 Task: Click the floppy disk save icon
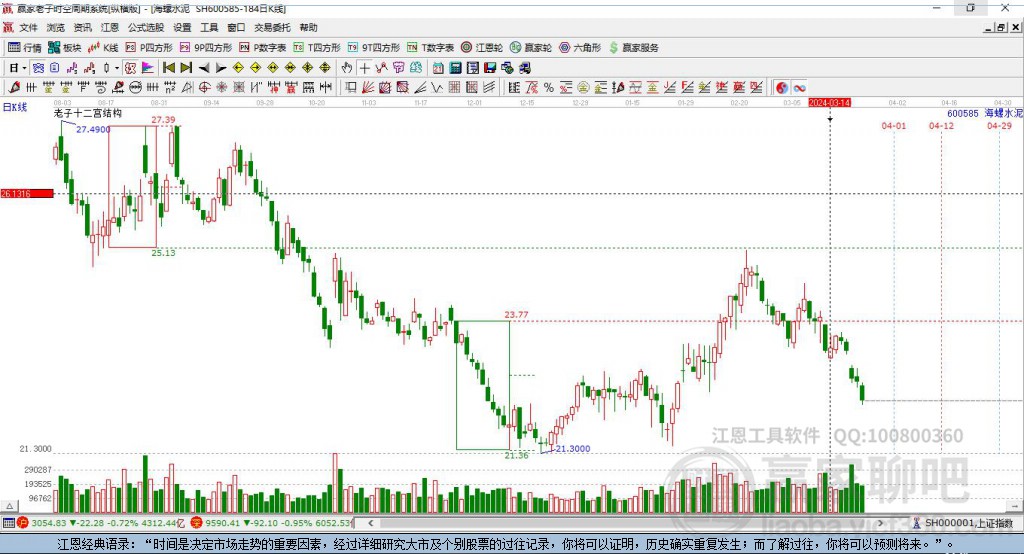(x=490, y=67)
